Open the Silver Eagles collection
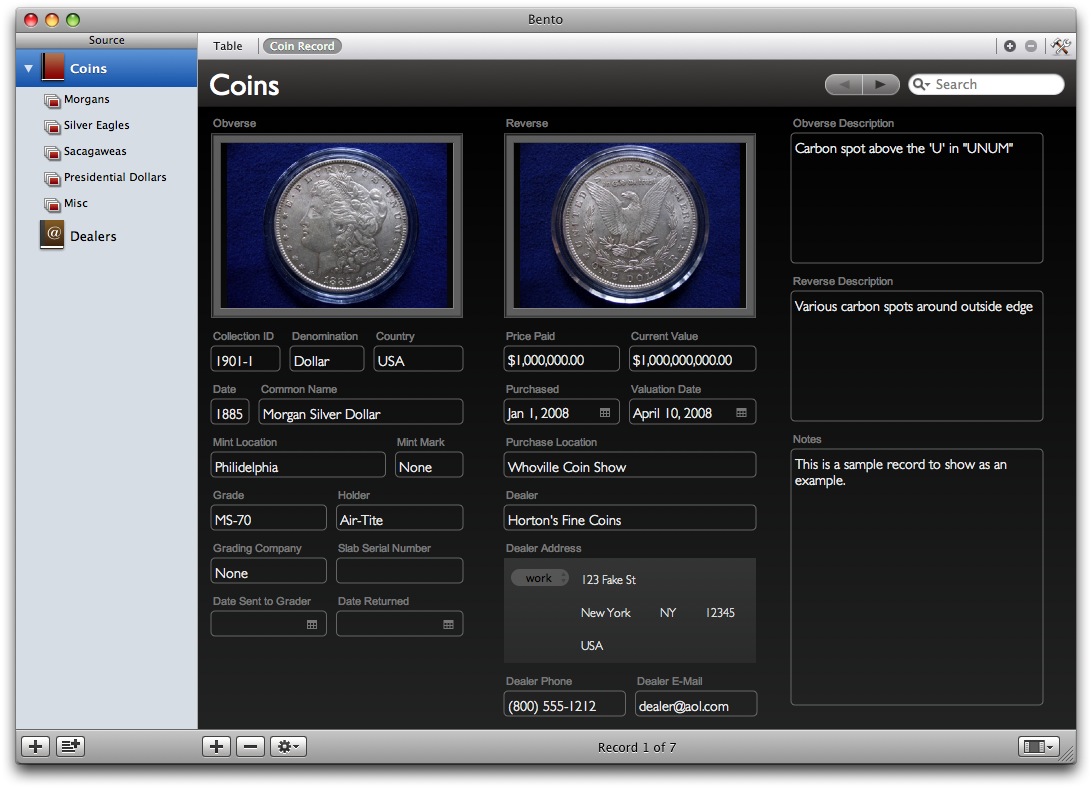1092x788 pixels. pyautogui.click(x=96, y=125)
